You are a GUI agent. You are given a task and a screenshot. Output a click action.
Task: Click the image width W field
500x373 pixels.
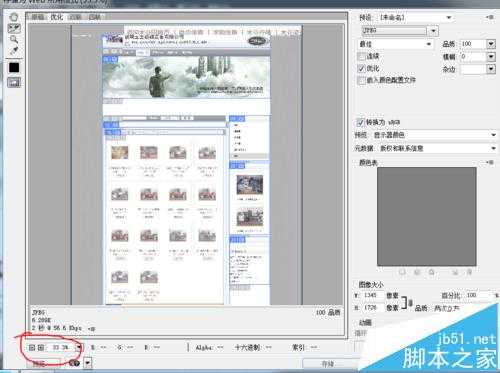click(x=374, y=295)
